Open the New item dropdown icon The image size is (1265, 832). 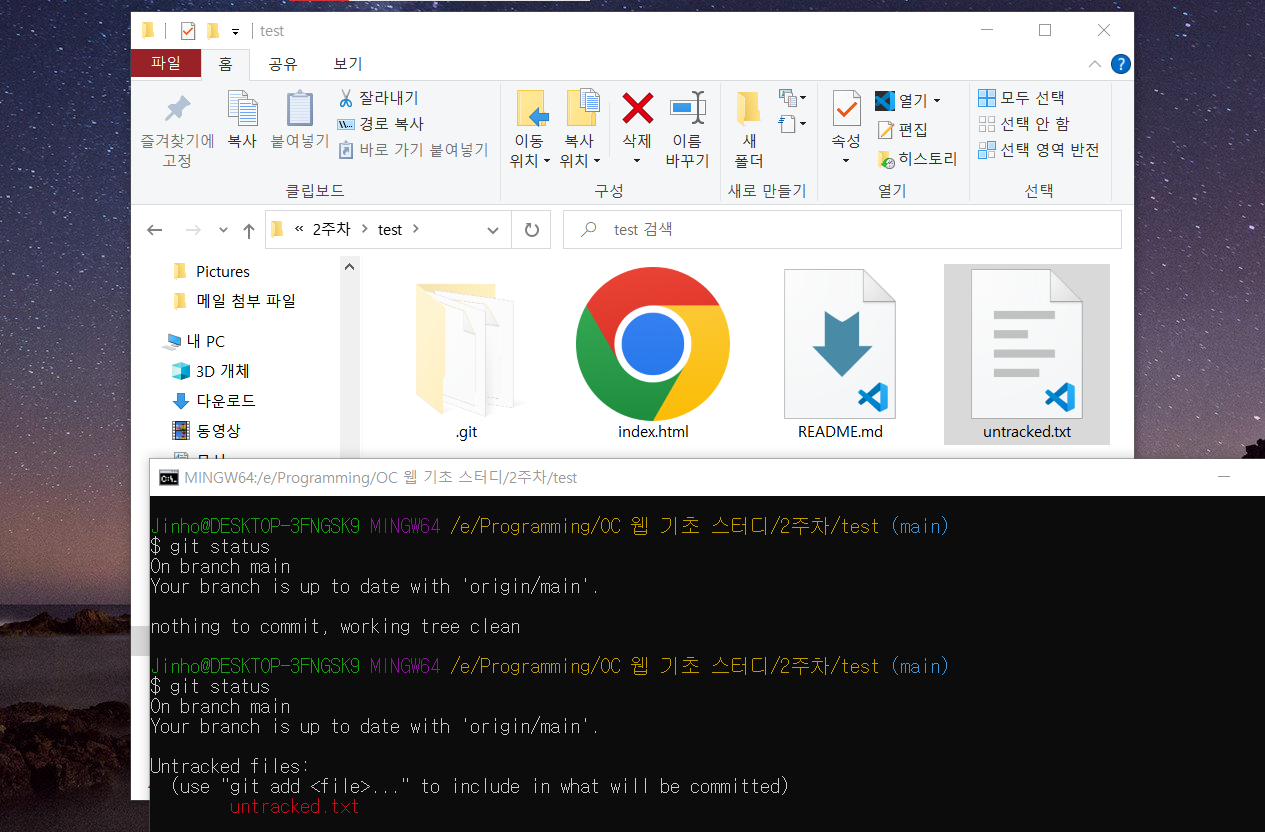pos(792,98)
